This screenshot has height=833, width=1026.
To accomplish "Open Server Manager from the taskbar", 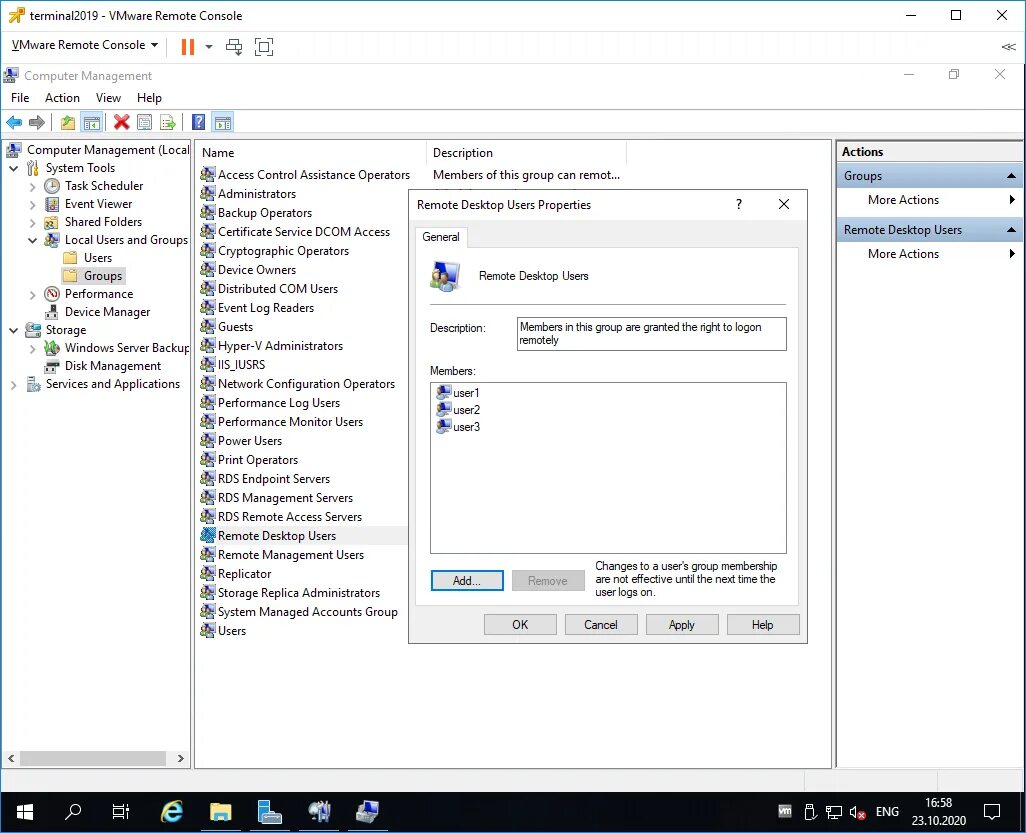I will click(269, 812).
